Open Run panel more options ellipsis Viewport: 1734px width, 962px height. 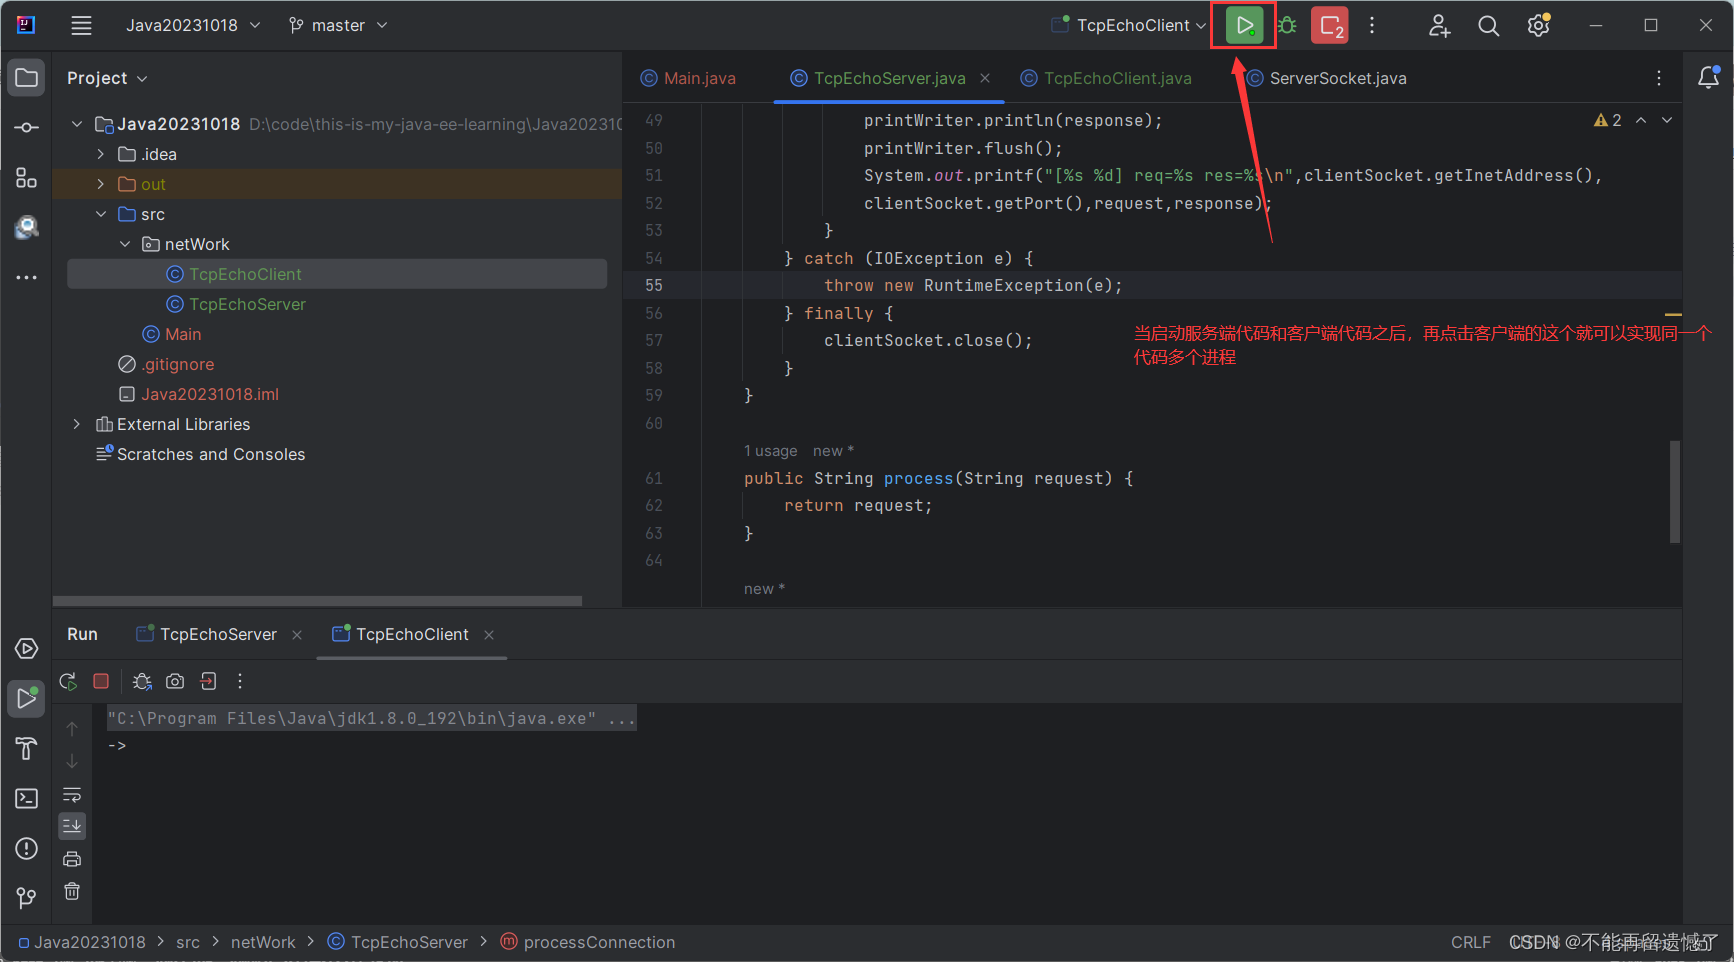tap(240, 681)
